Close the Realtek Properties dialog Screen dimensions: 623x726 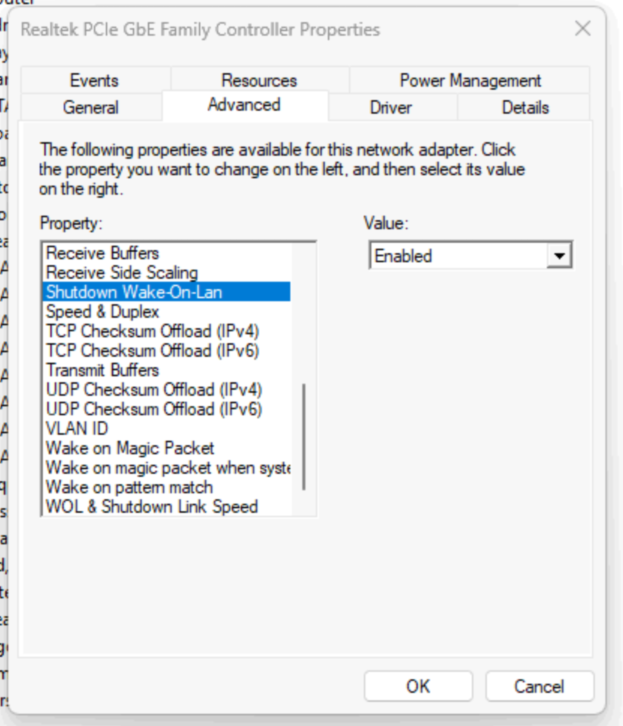coord(582,29)
